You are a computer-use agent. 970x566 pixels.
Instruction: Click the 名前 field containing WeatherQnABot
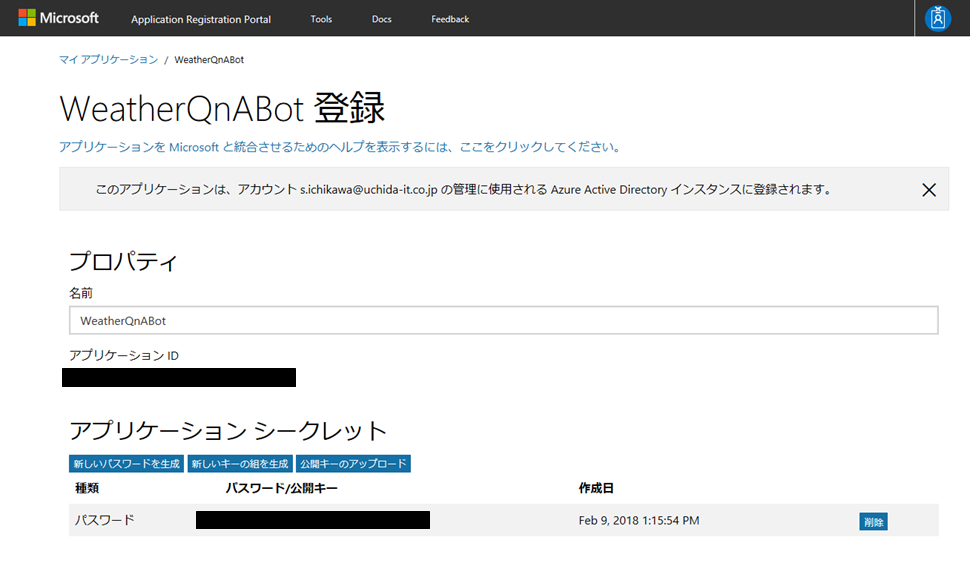point(504,320)
